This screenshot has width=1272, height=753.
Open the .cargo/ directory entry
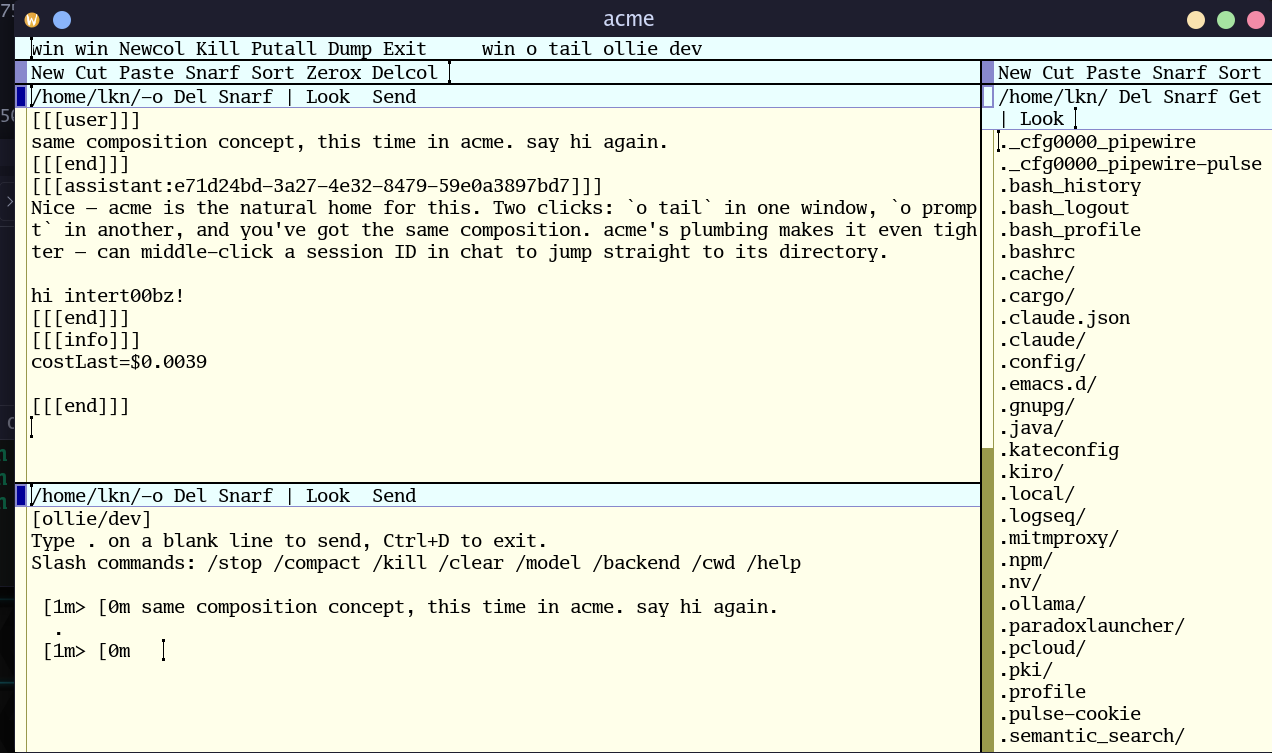click(x=1036, y=296)
